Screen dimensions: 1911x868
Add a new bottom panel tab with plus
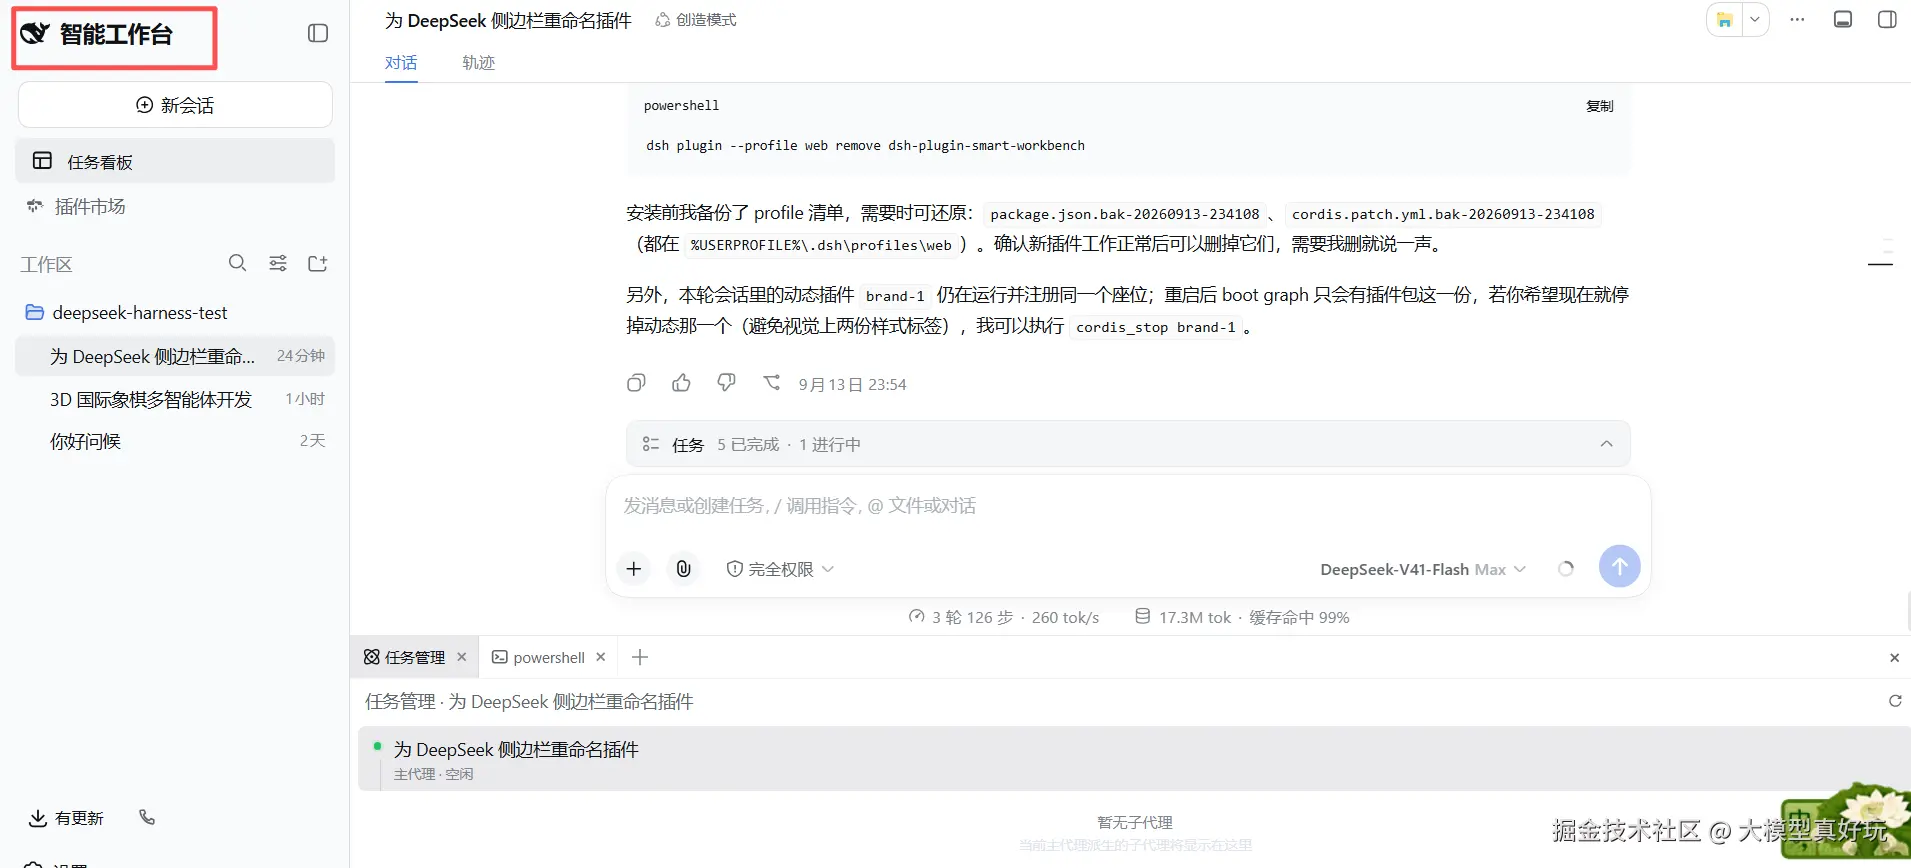pos(640,657)
